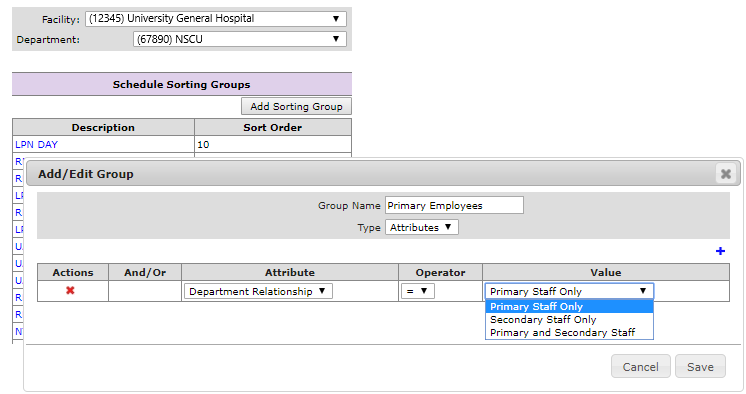The image size is (746, 394).
Task: Delete condition row with red X icon
Action: (70, 290)
